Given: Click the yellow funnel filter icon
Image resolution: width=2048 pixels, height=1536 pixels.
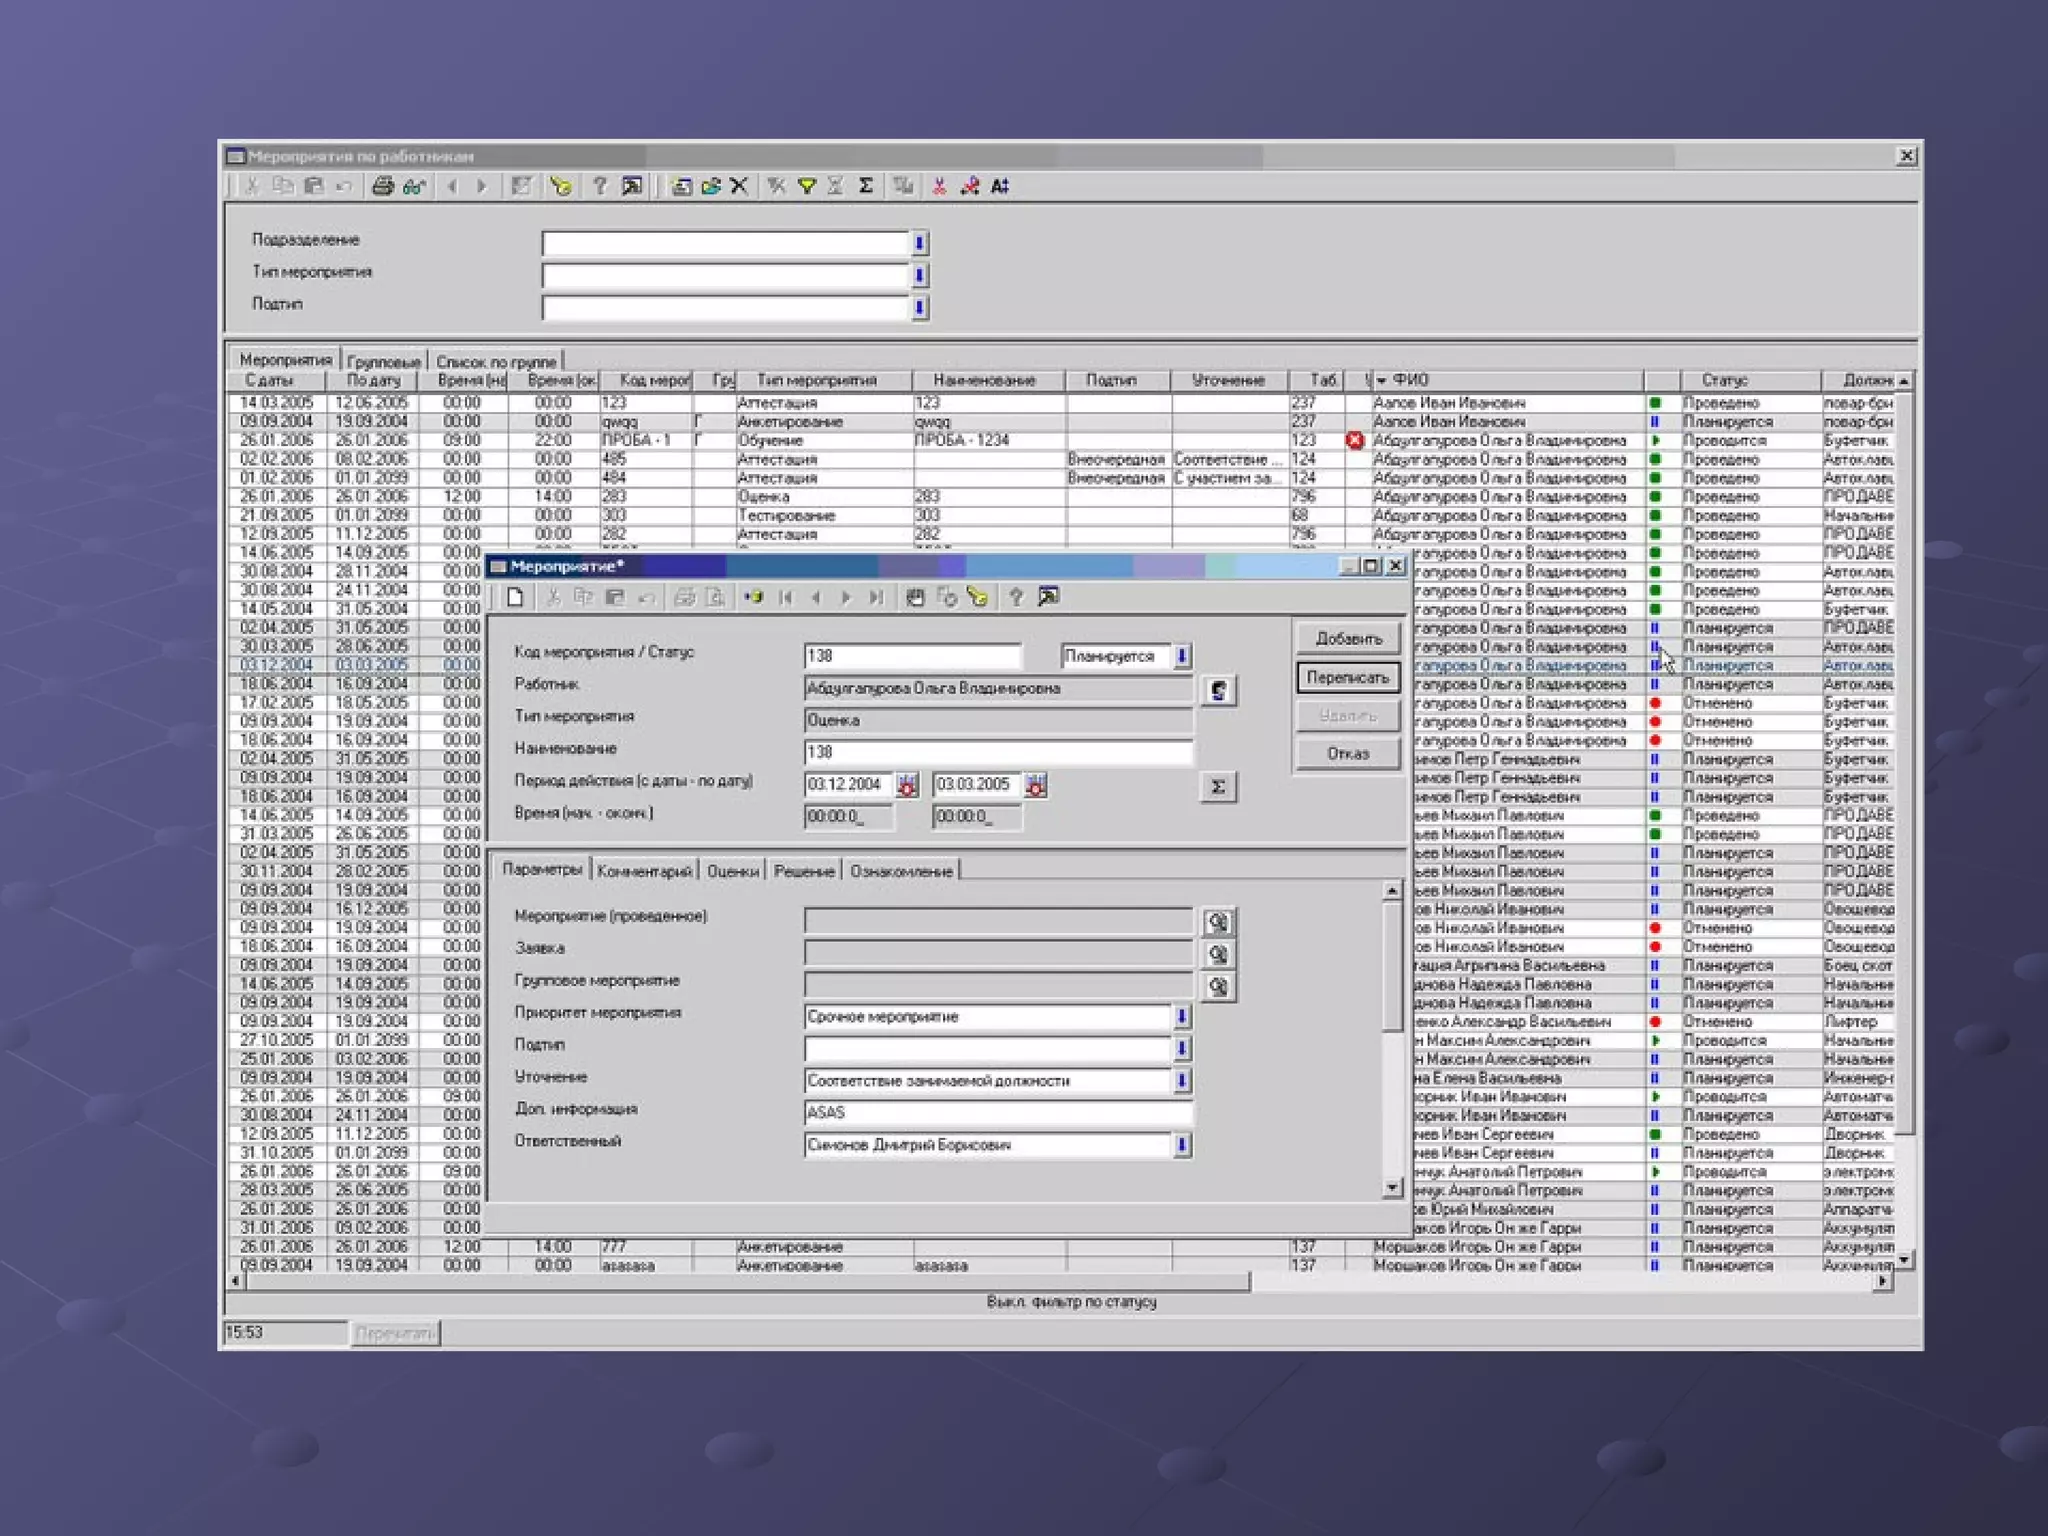Looking at the screenshot, I should point(806,186).
